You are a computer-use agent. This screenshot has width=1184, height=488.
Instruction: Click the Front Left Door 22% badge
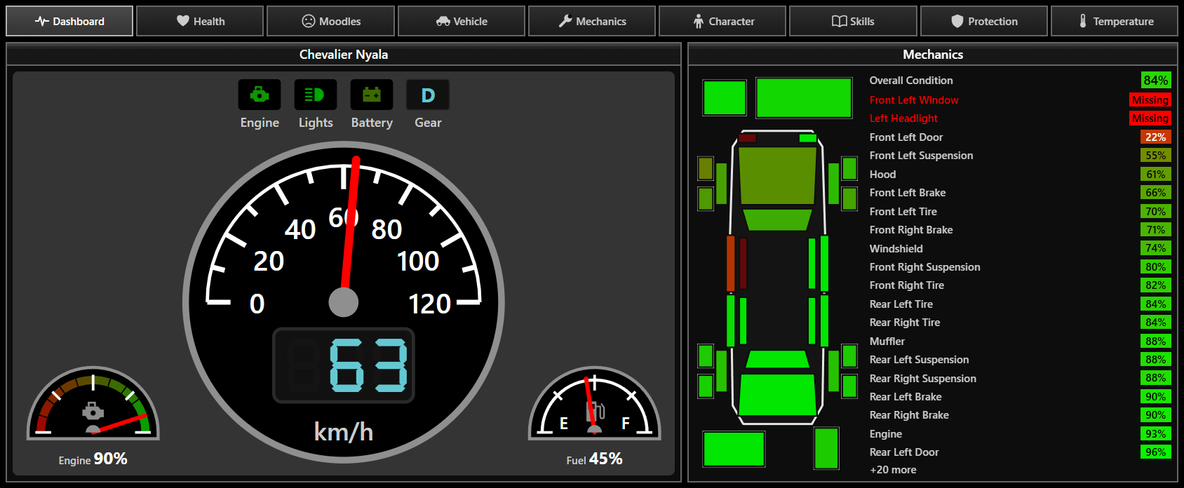(x=1155, y=137)
